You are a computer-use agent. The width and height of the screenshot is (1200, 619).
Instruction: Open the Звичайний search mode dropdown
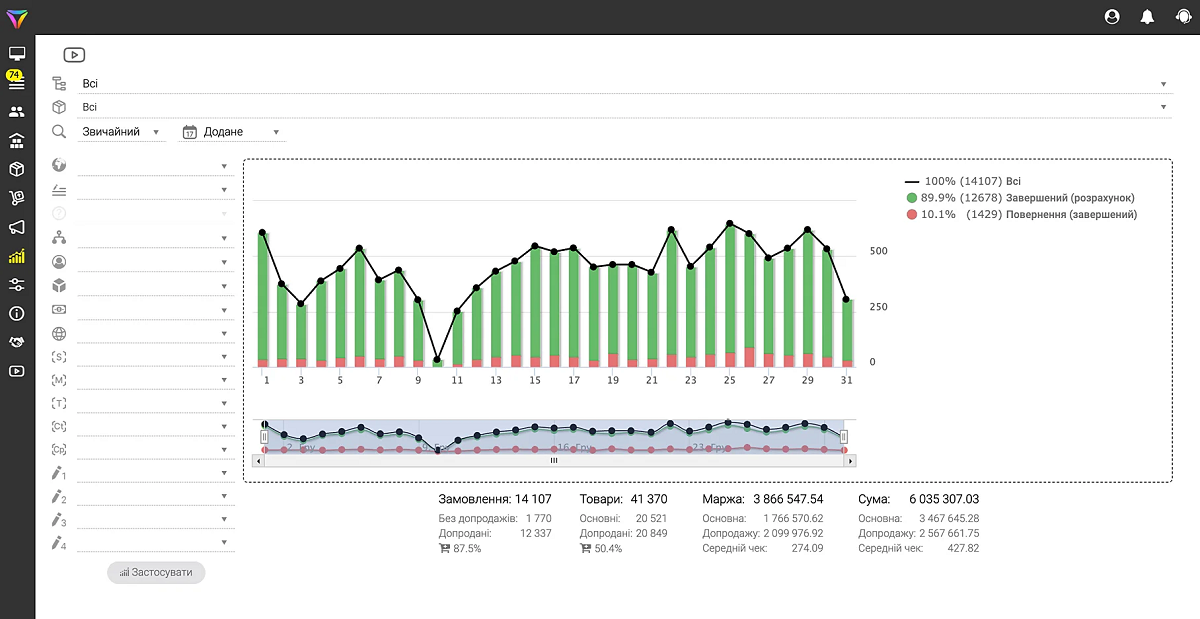122,132
